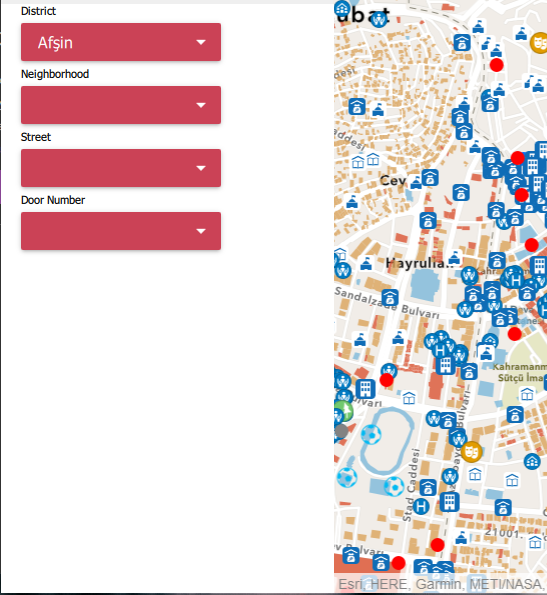Click the 'Hayrulla..' map label

pyautogui.click(x=420, y=263)
